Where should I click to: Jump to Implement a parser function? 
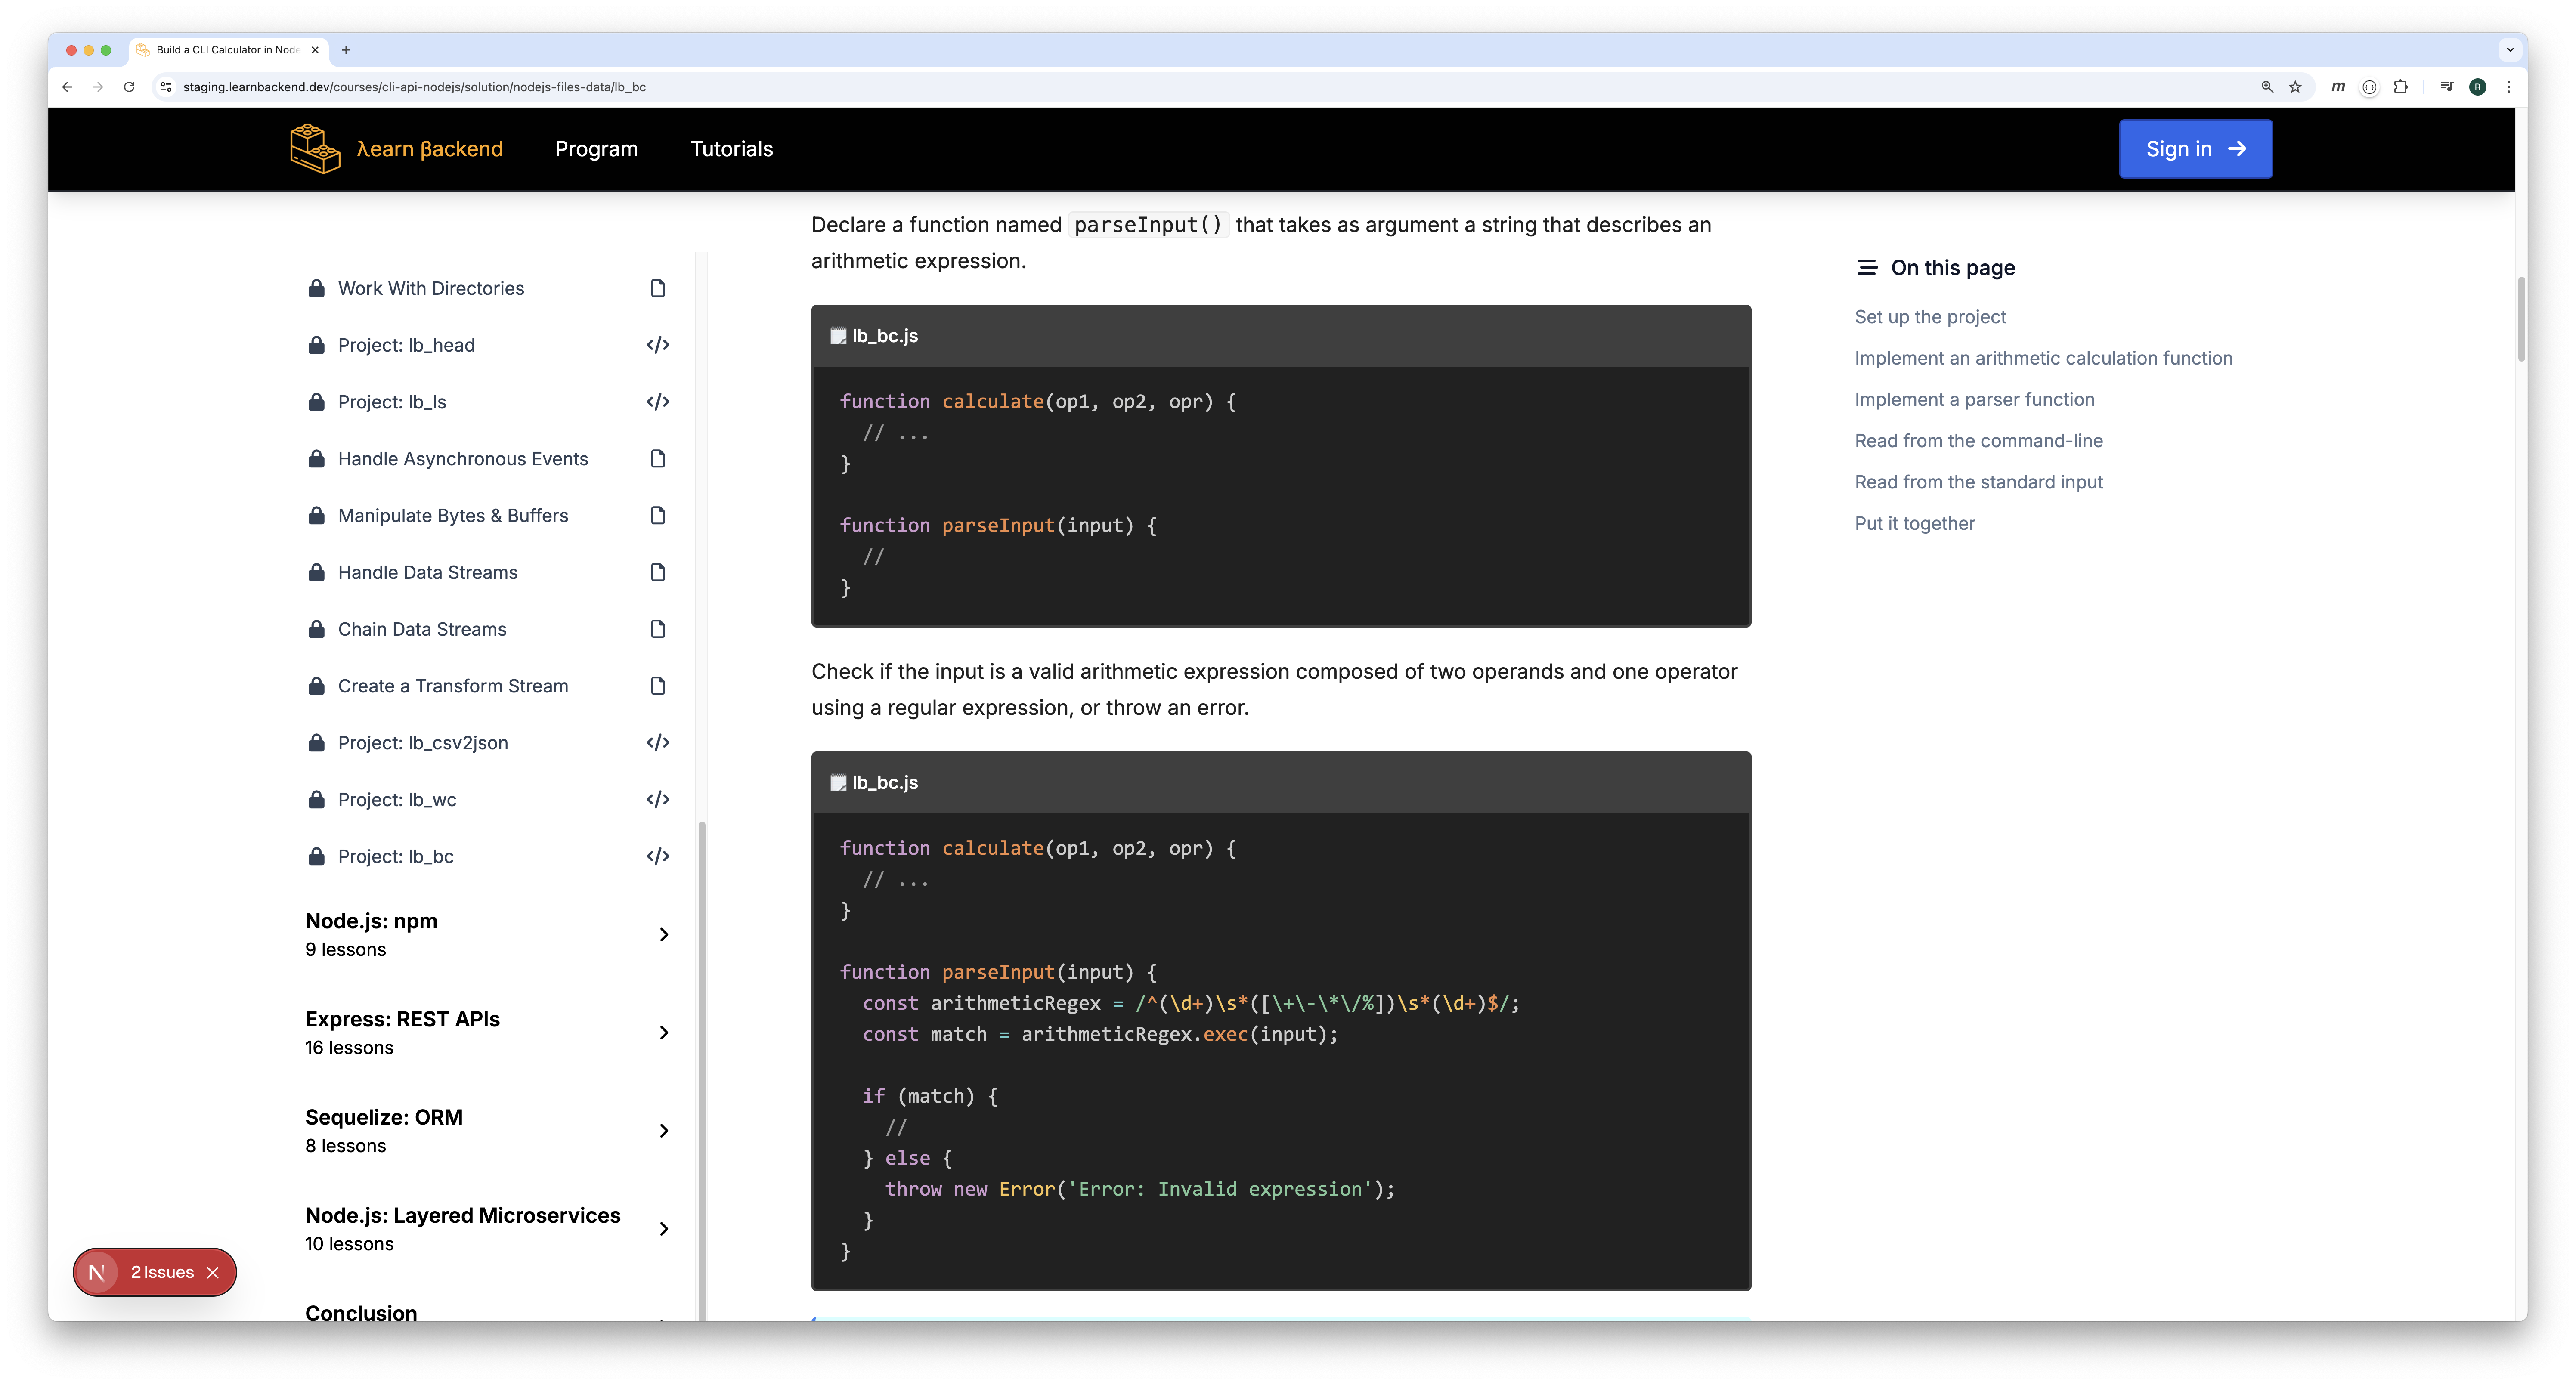click(x=1974, y=400)
